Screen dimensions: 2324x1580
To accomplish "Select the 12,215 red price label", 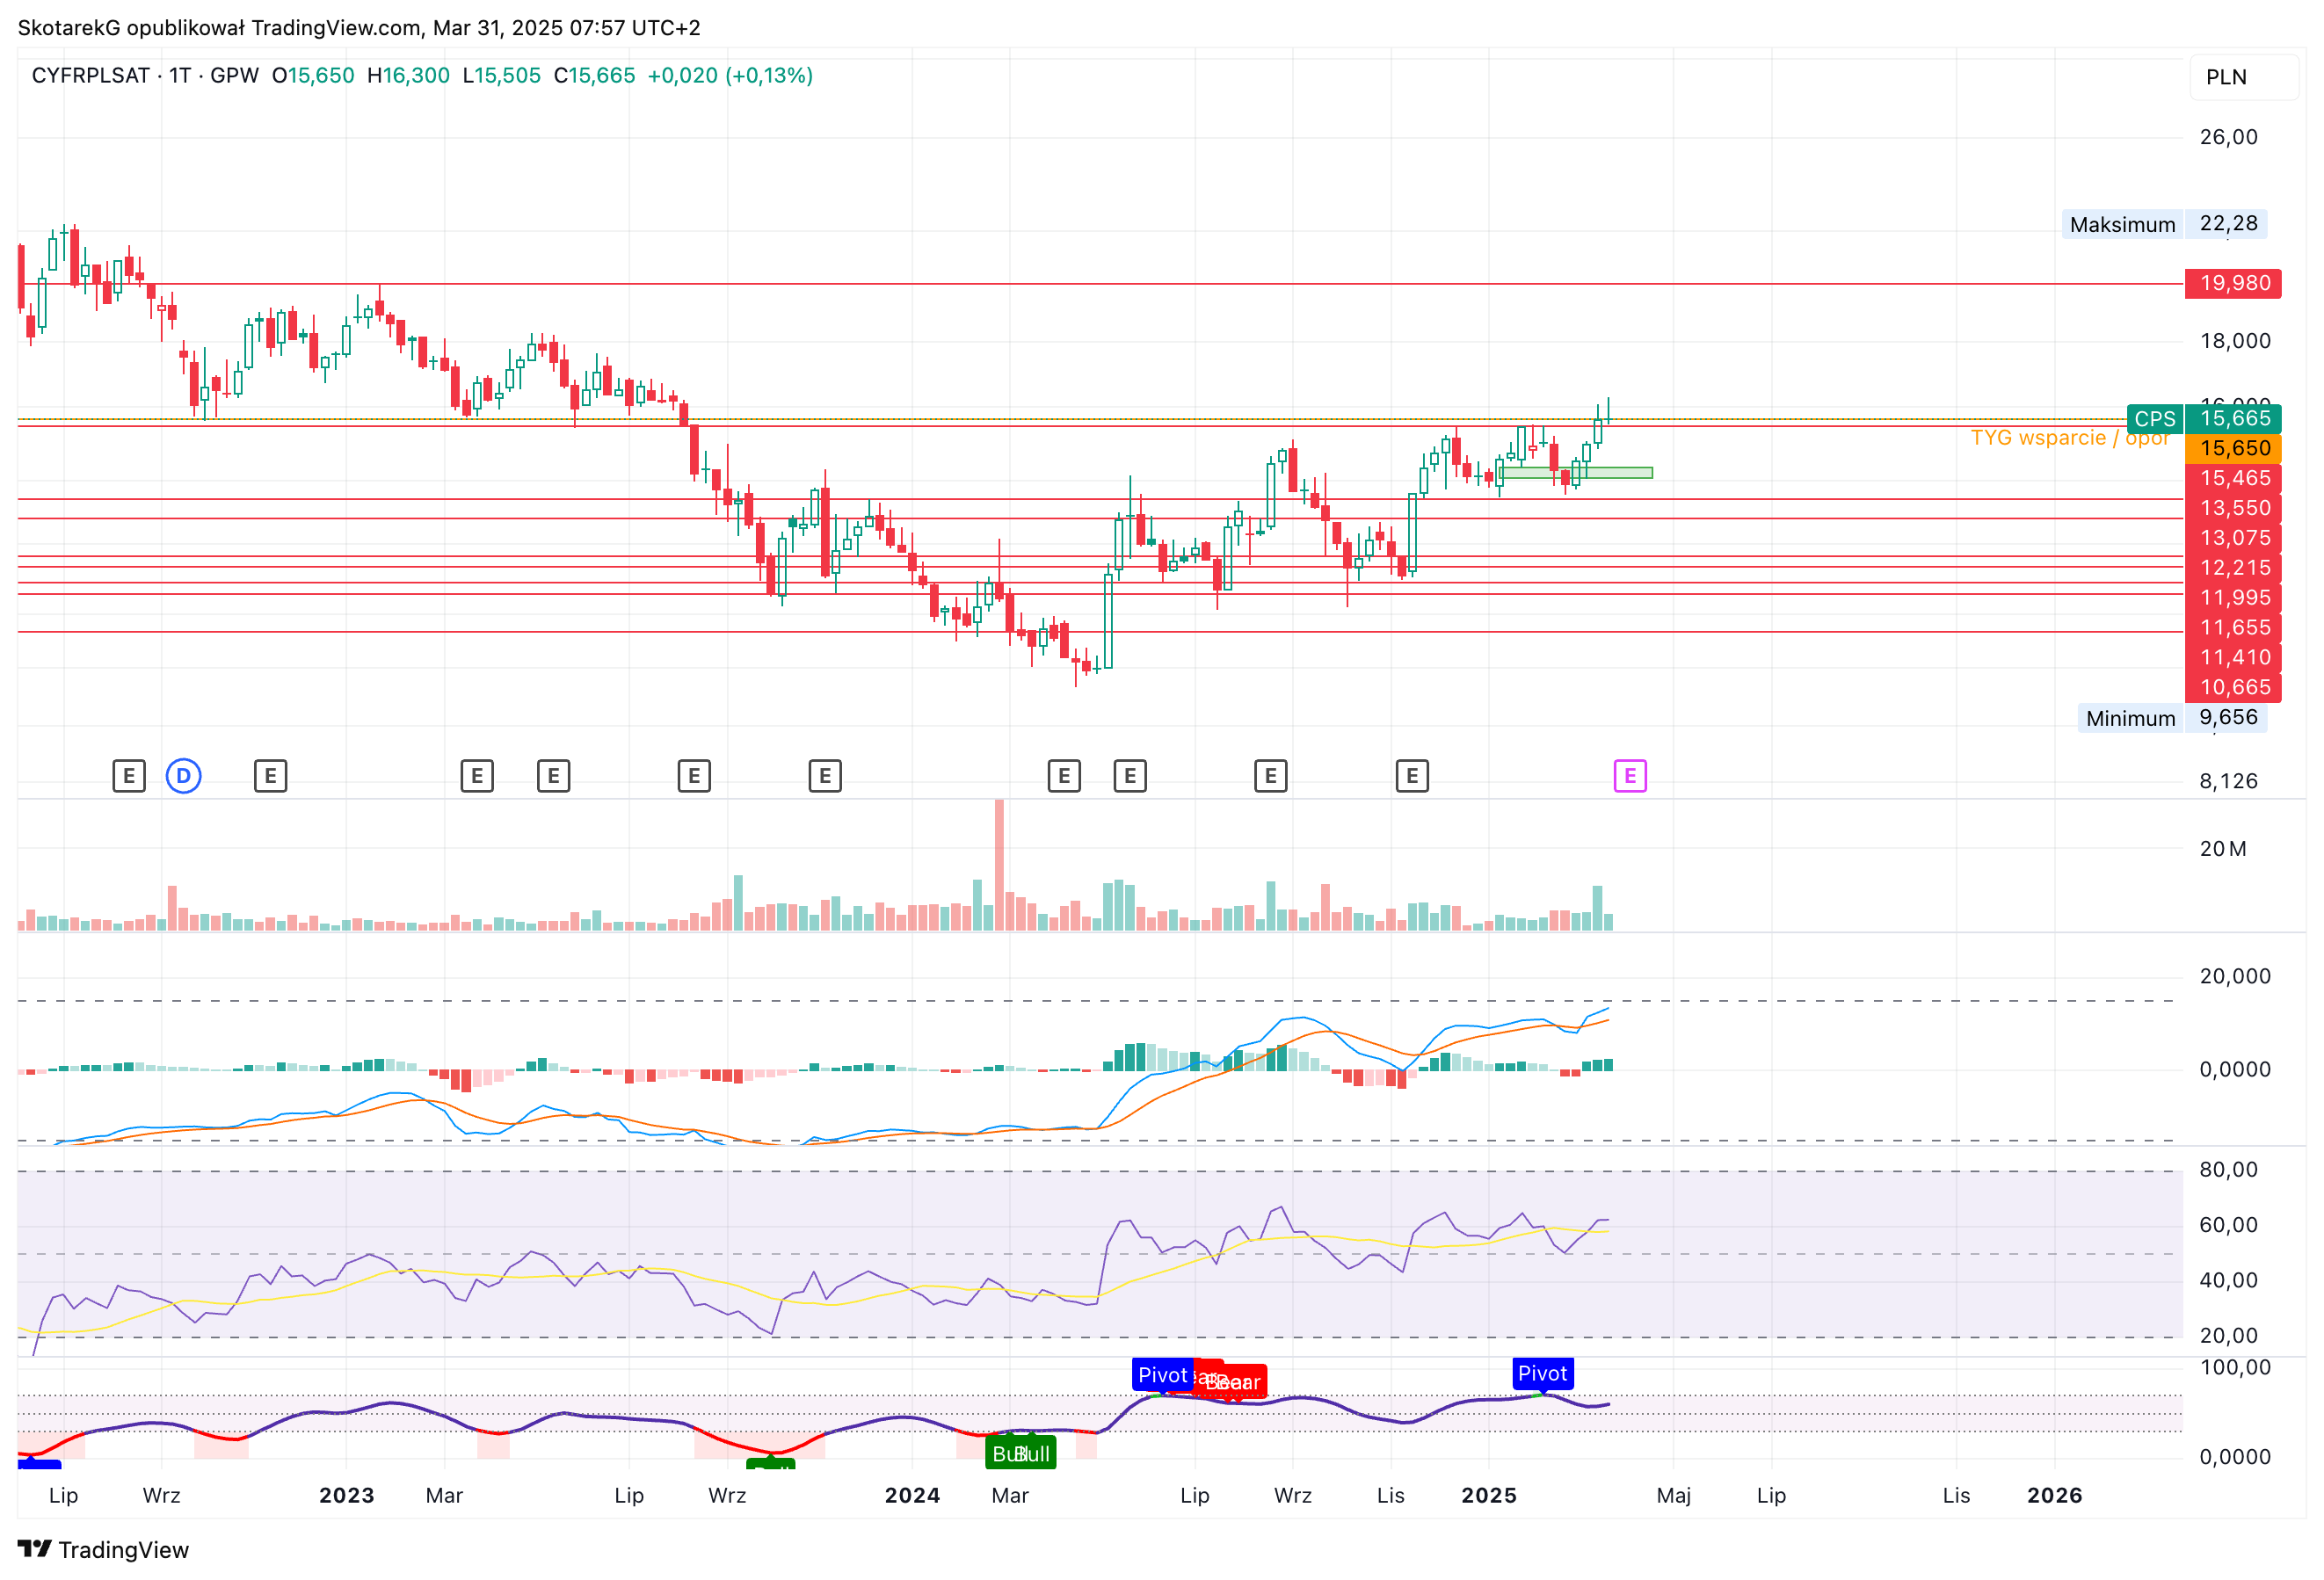I will click(x=2234, y=568).
